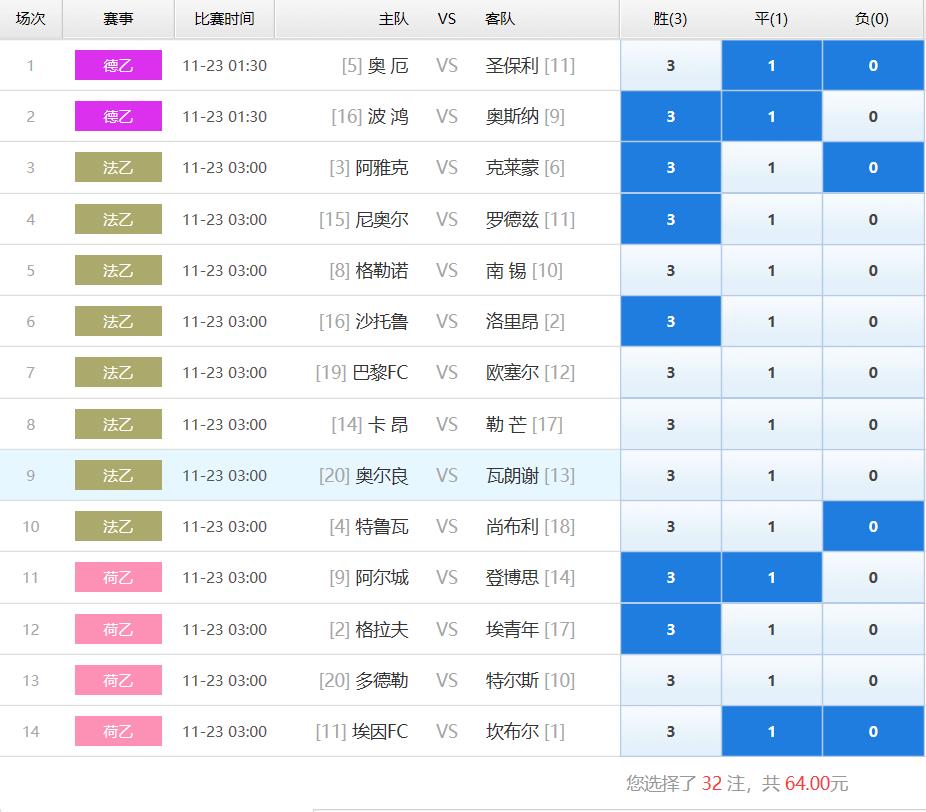Screen dimensions: 926x812
Task: Select loss (0) in 沙托鲁 row
Action: (873, 321)
